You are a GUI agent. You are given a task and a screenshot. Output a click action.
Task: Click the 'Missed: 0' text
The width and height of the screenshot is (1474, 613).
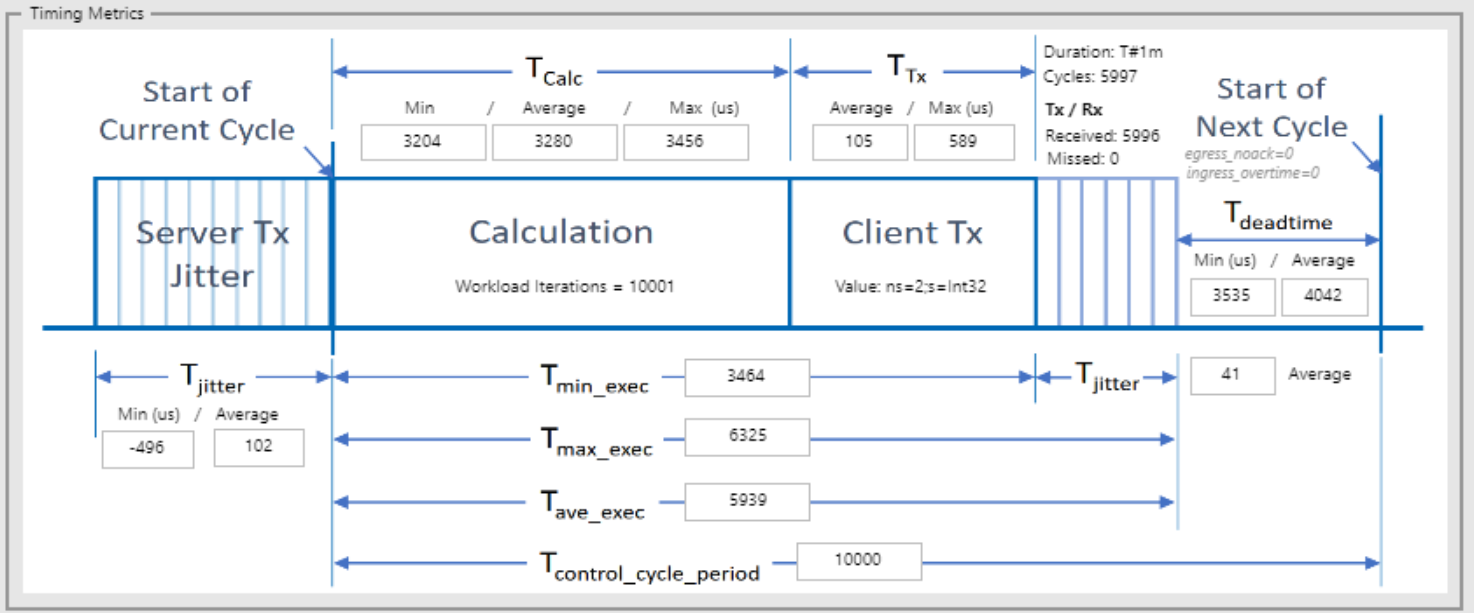pos(1083,159)
